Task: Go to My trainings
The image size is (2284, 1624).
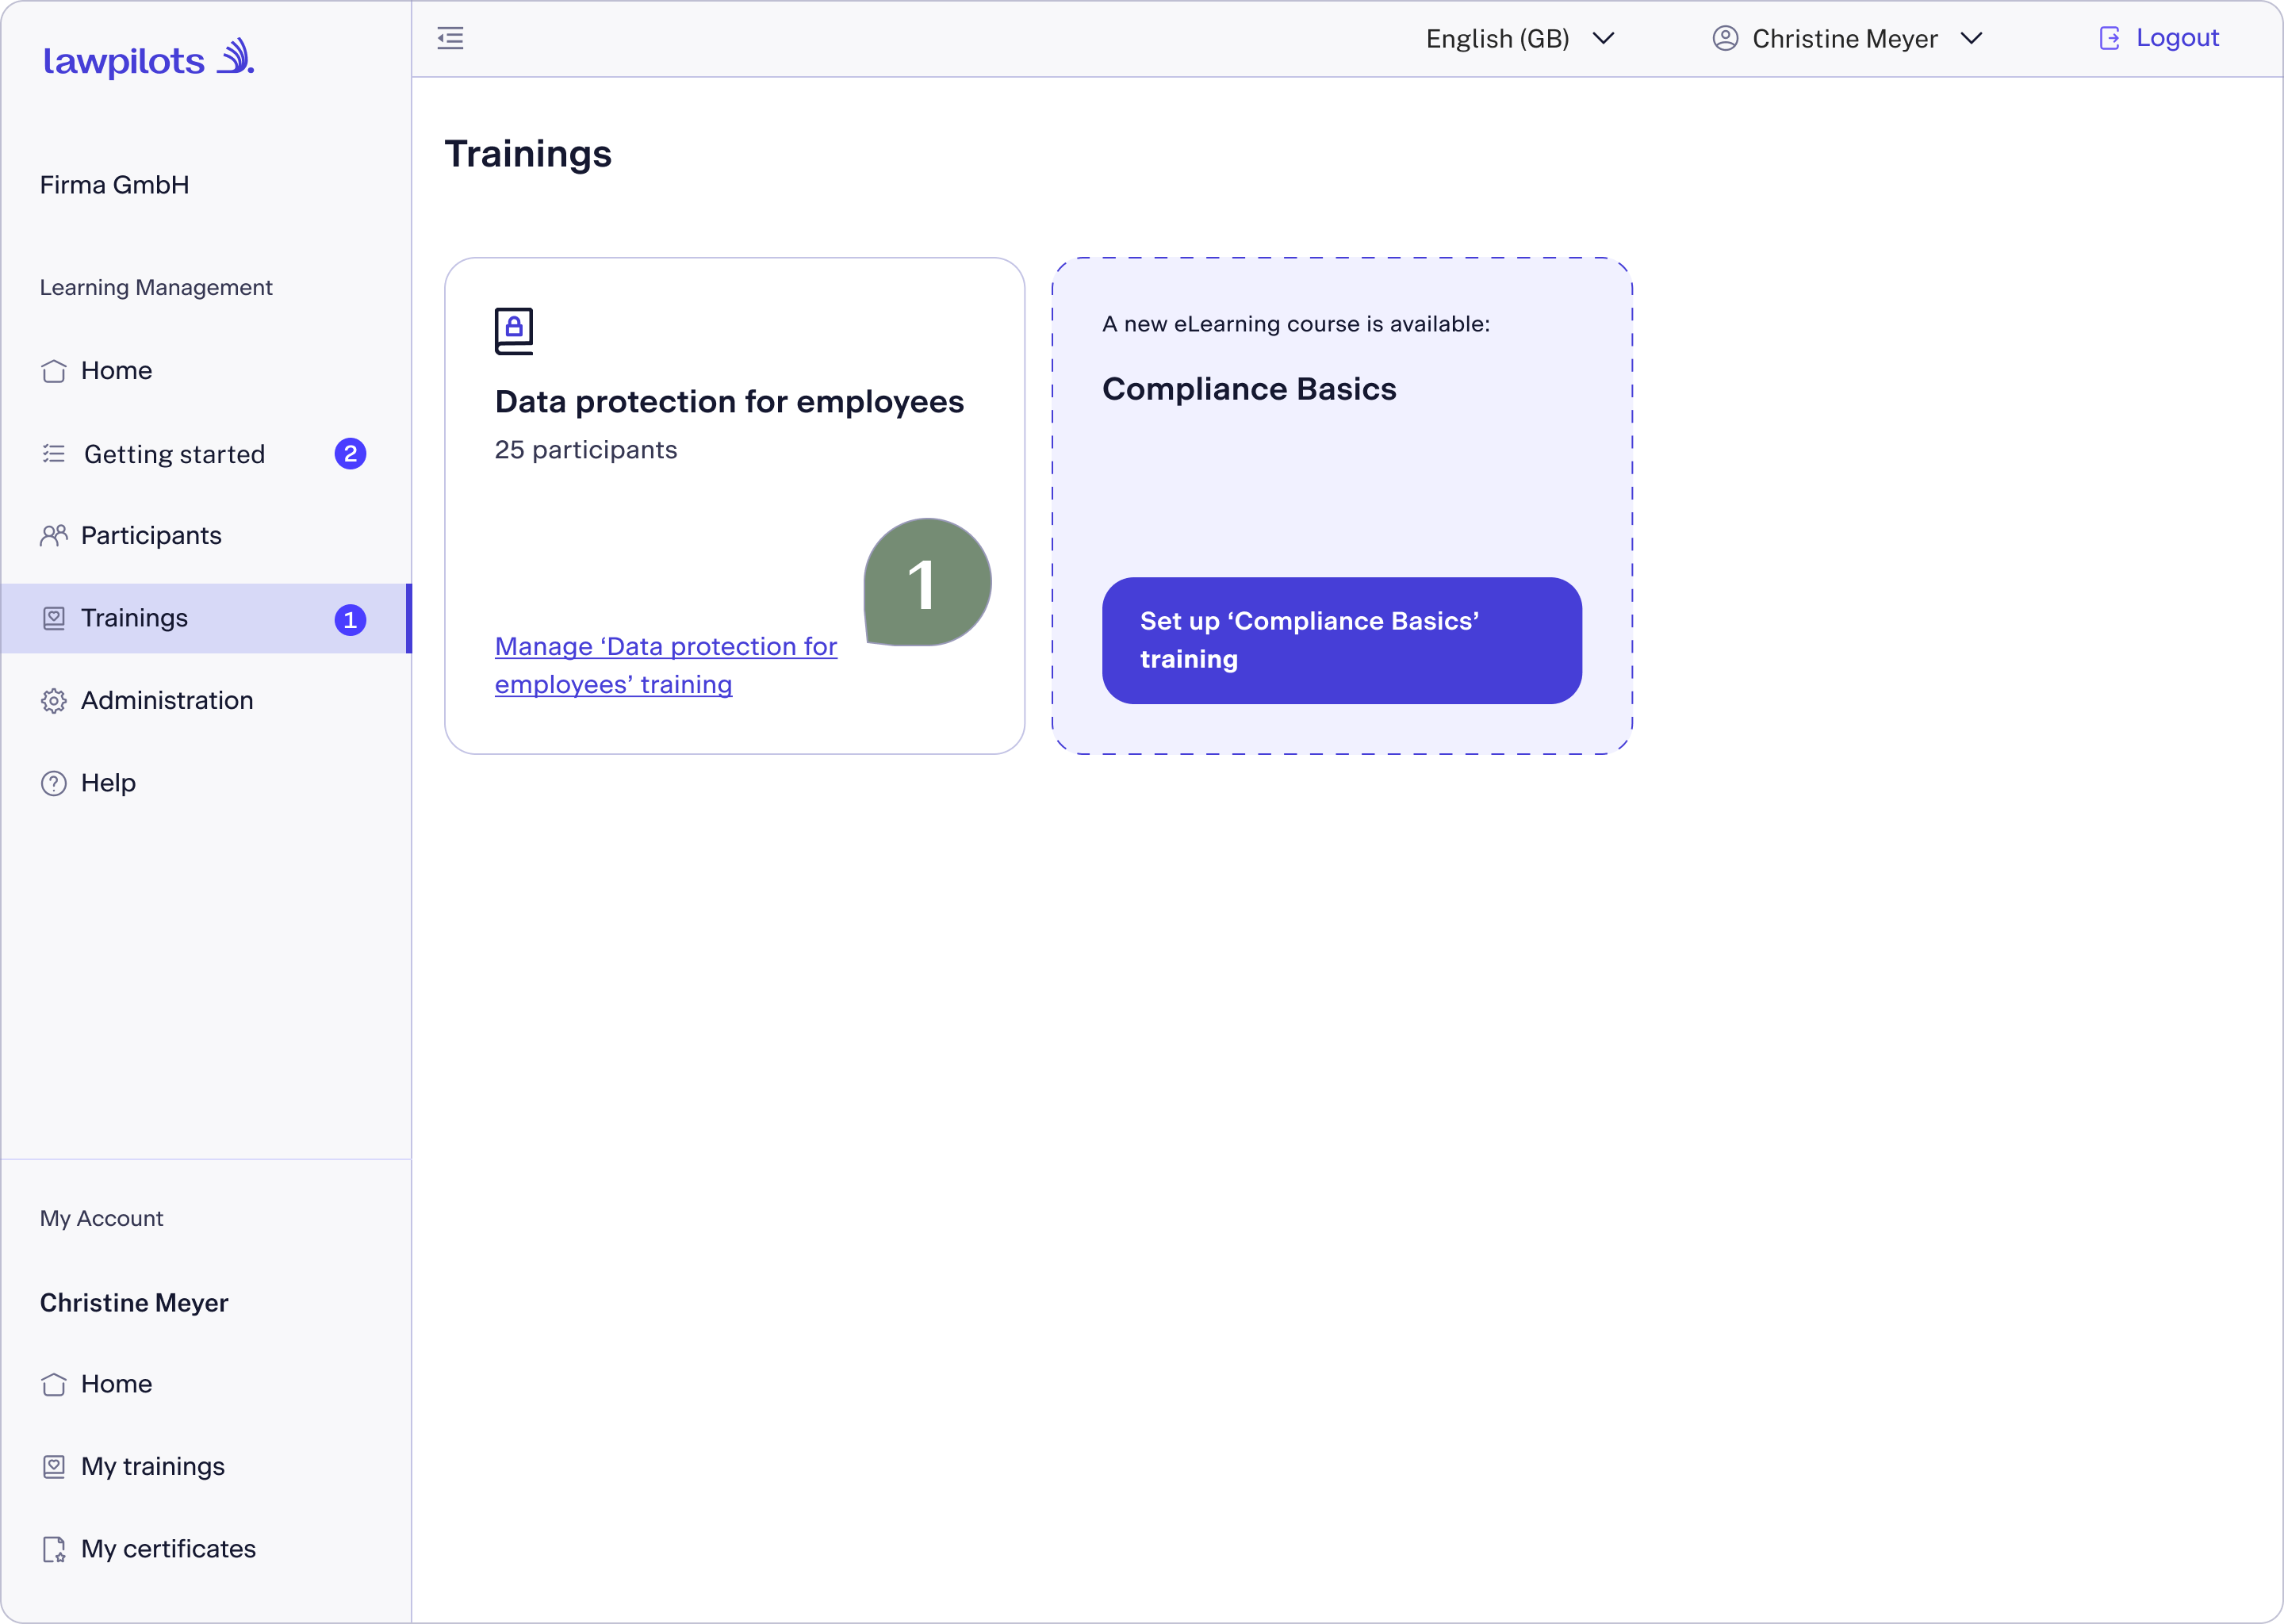Action: (x=206, y=1466)
